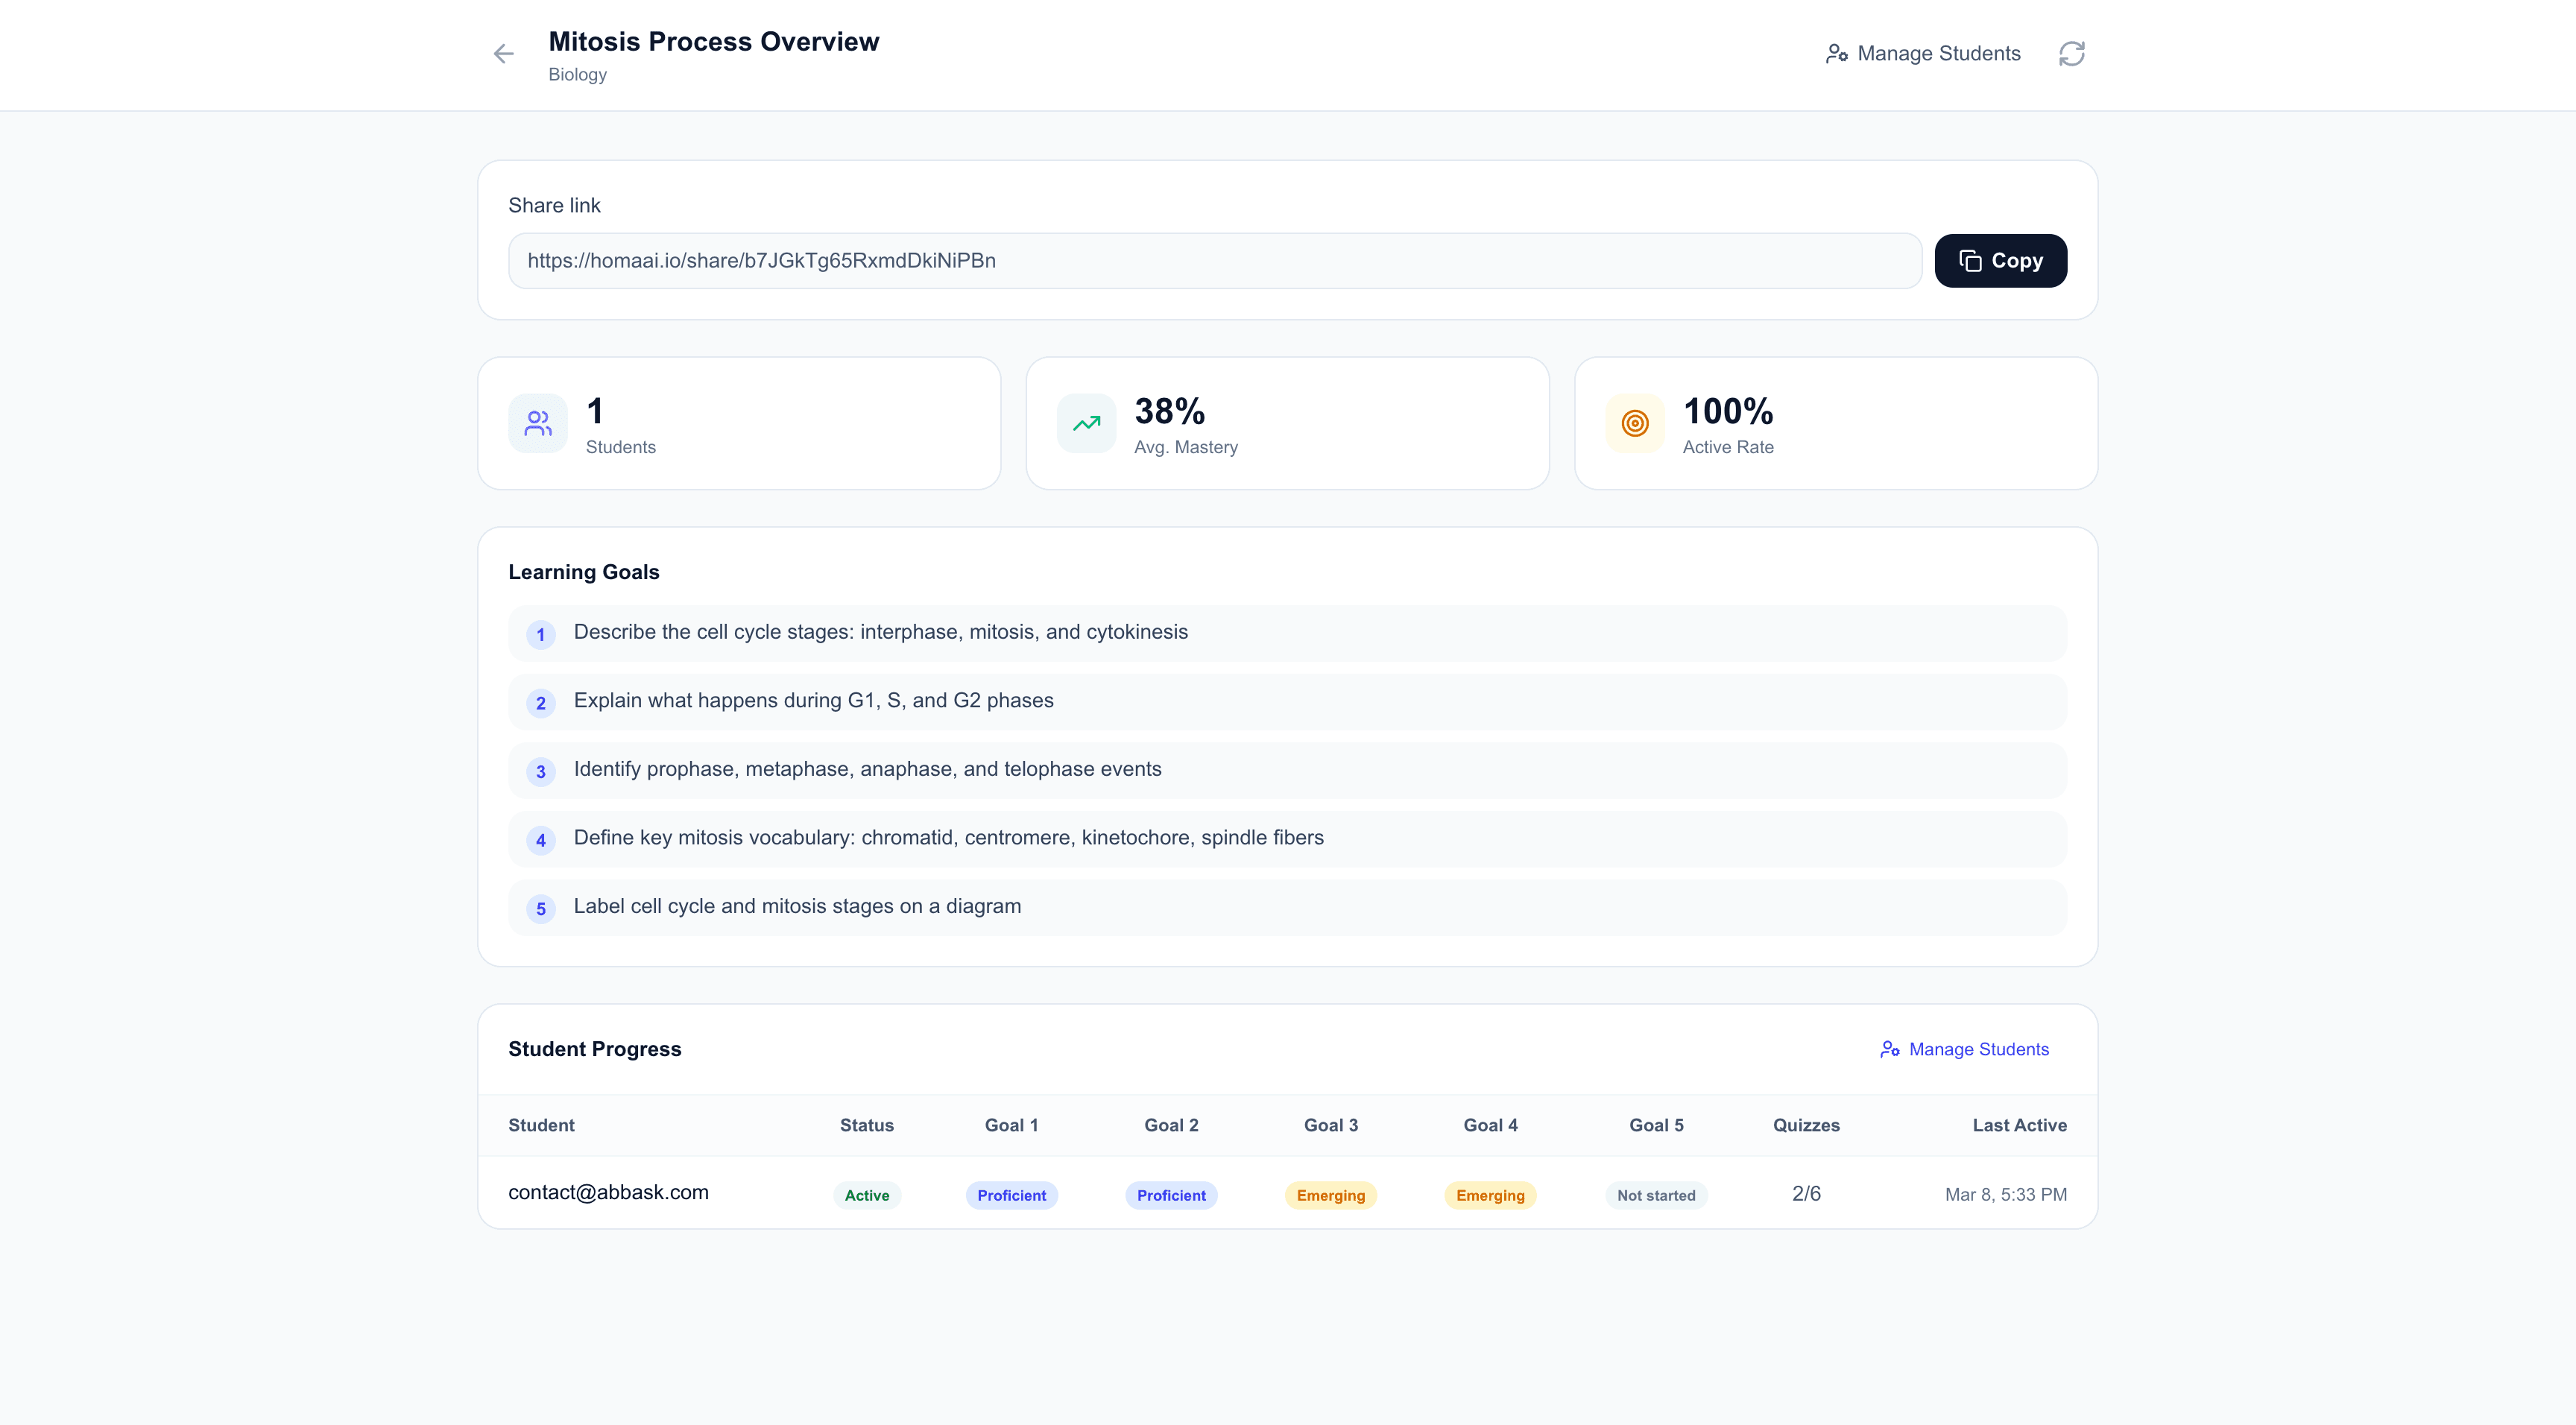Click the back arrow beside Mitosis Process Overview
This screenshot has width=2576, height=1425.
503,53
